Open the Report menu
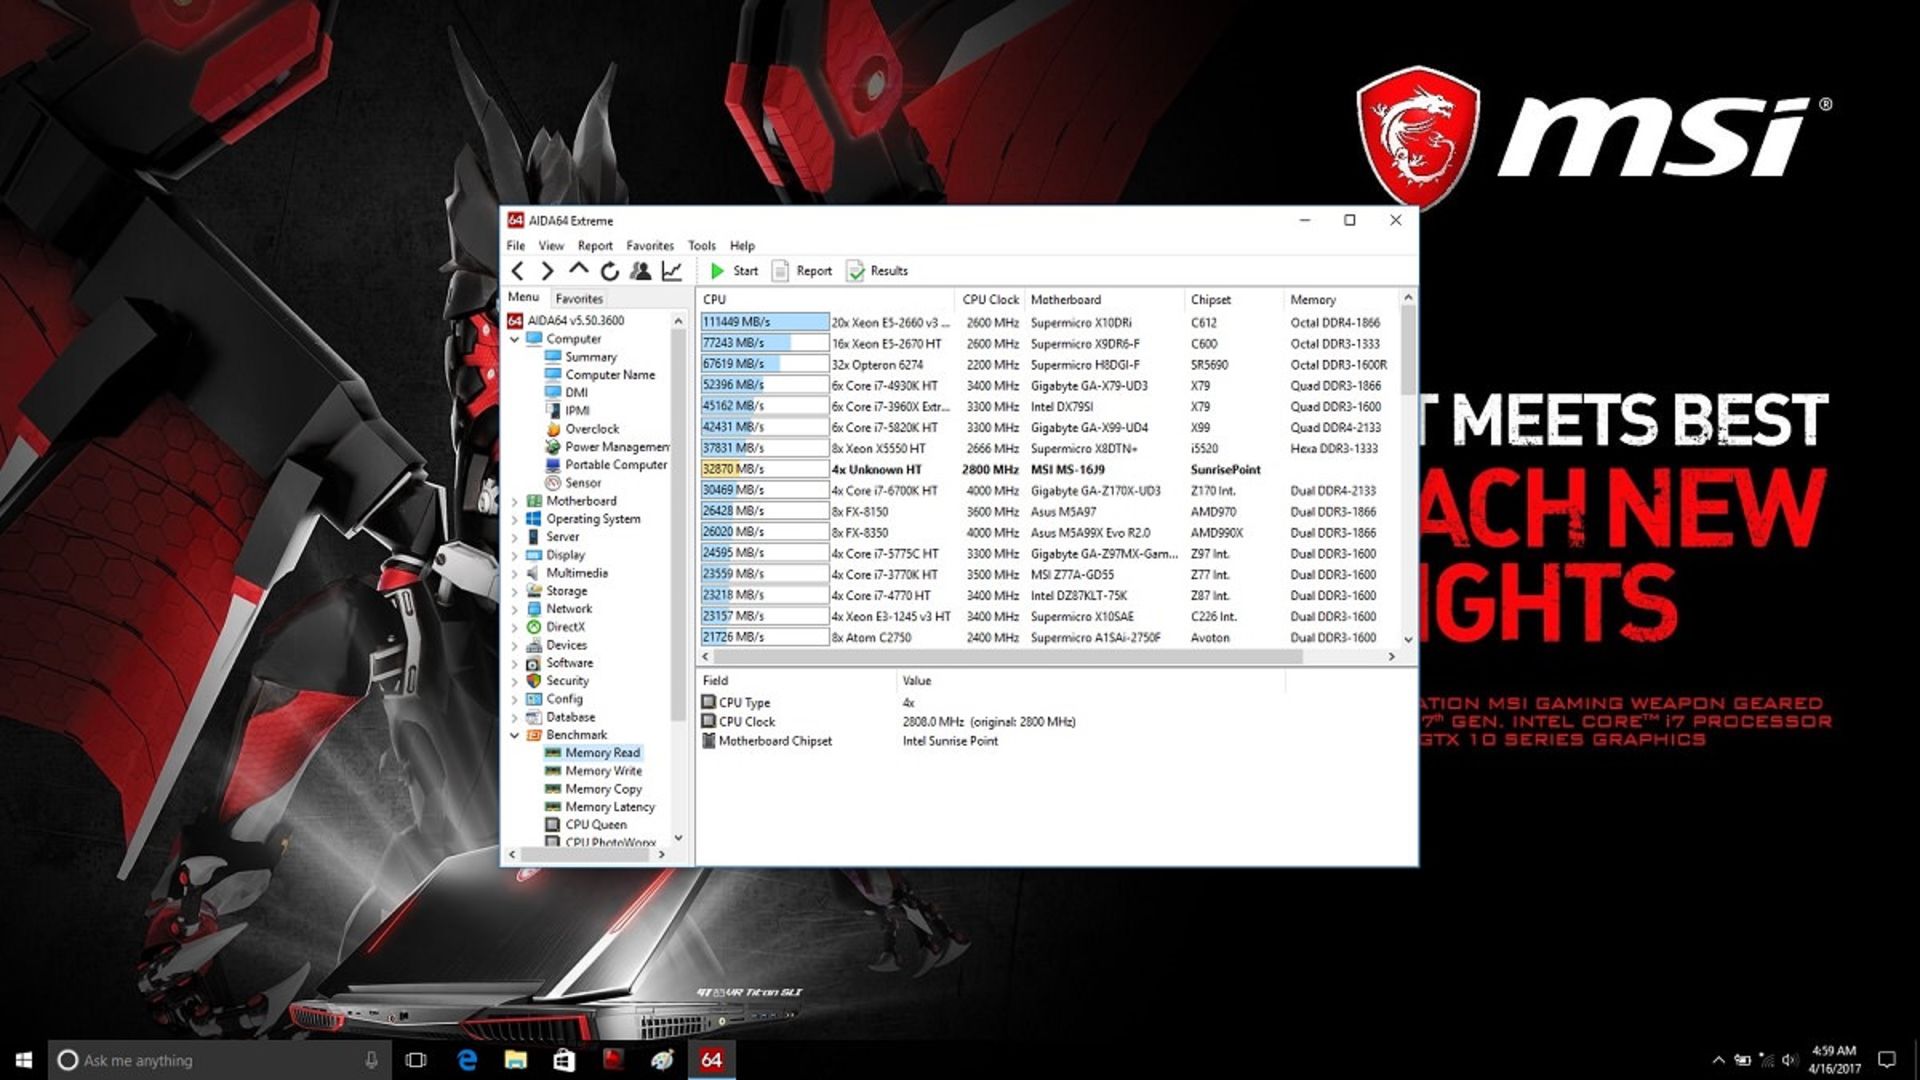This screenshot has width=1920, height=1080. click(595, 245)
